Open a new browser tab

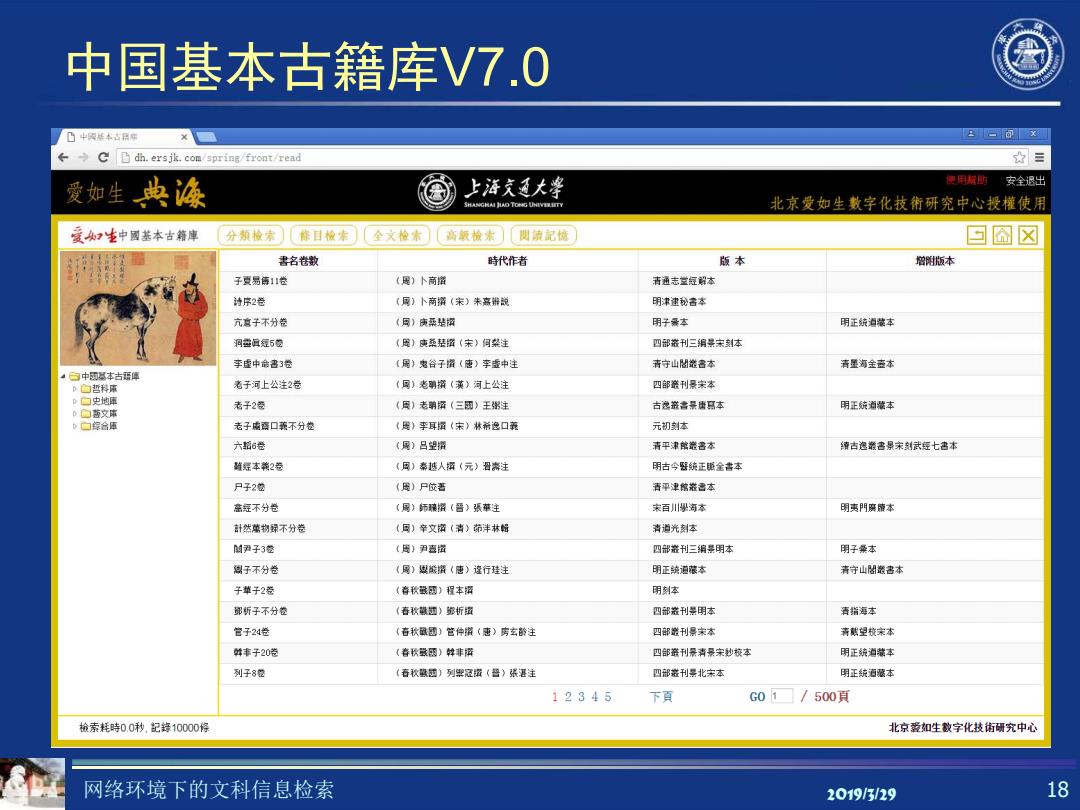point(207,137)
